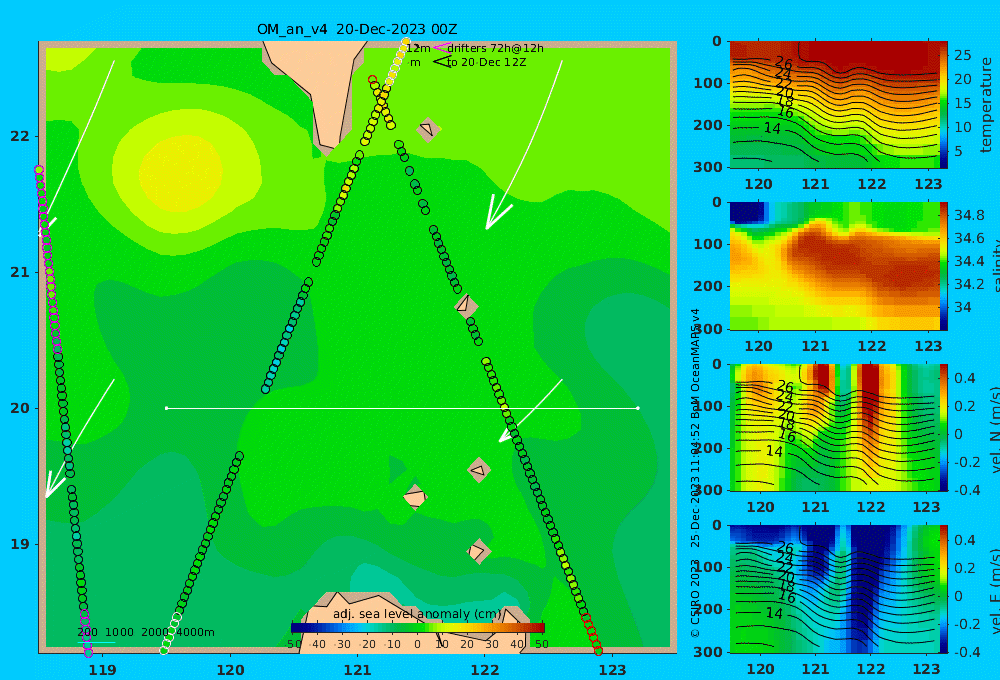Viewport: 1000px width, 680px height.
Task: Click the "300" depth label of salinity panel
Action: pyautogui.click(x=707, y=329)
